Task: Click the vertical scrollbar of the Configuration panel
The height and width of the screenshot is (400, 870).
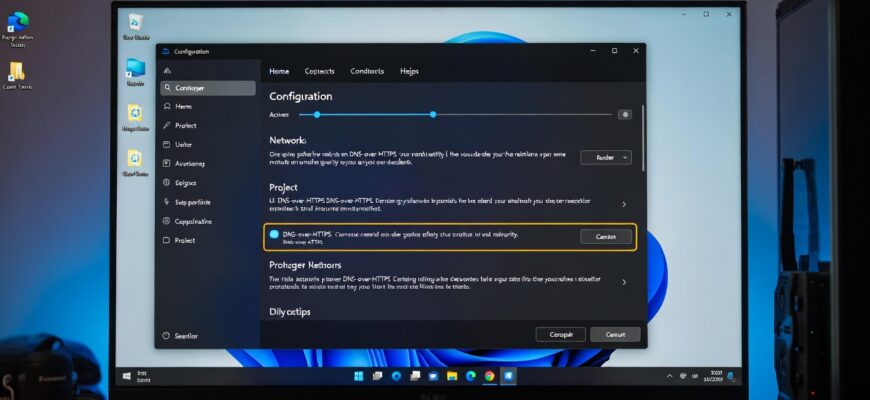Action: click(643, 139)
